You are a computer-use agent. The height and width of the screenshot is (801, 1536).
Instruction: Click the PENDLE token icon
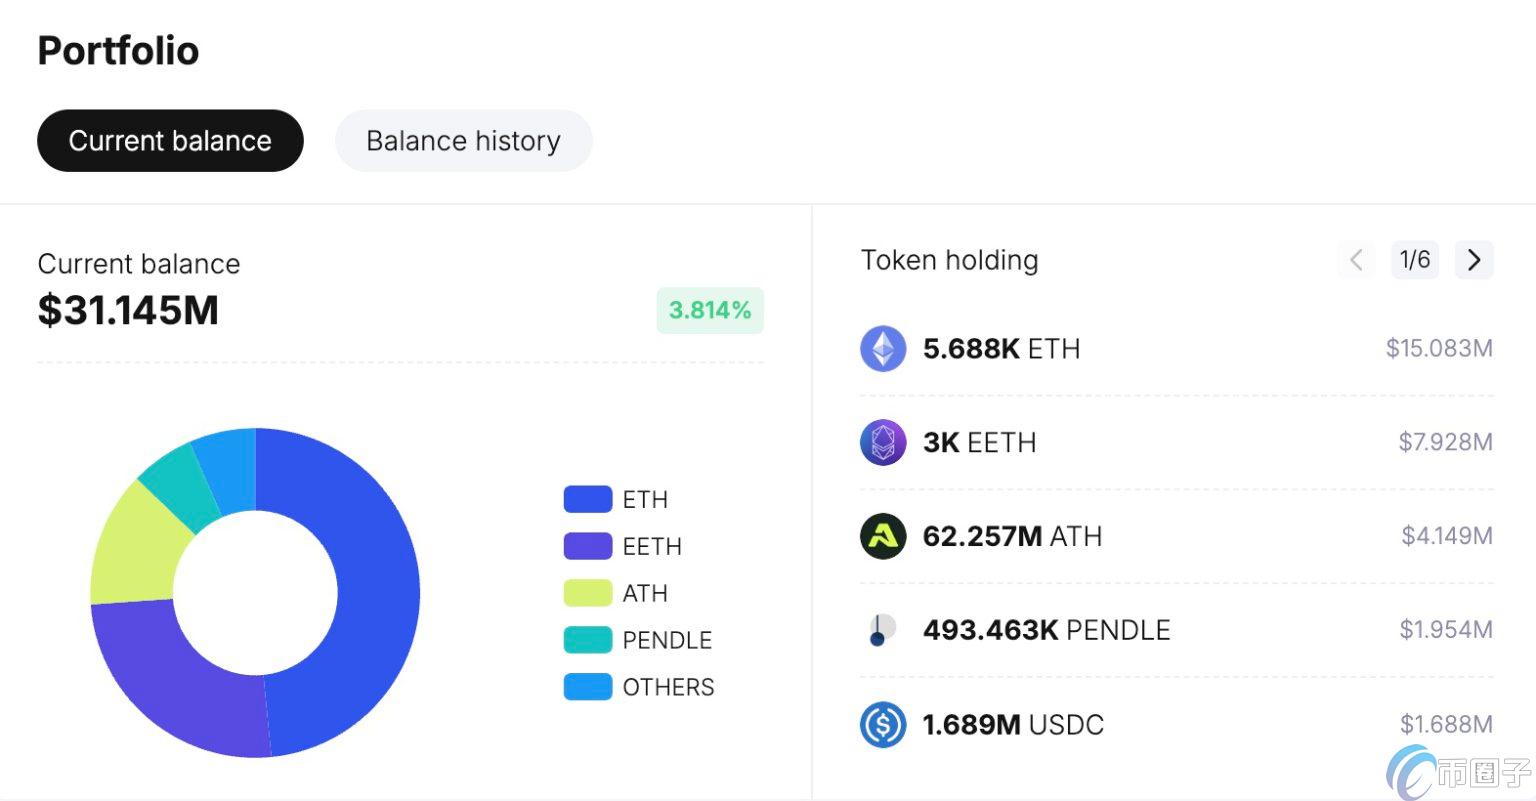[x=880, y=630]
